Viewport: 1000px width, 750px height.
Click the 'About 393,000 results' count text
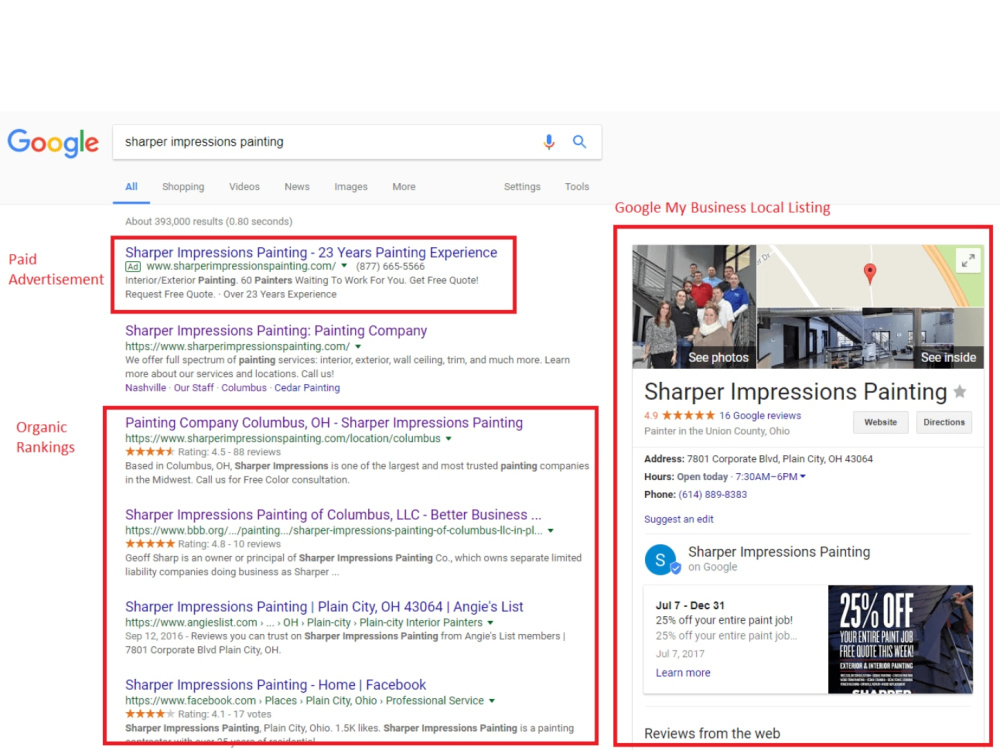(209, 221)
